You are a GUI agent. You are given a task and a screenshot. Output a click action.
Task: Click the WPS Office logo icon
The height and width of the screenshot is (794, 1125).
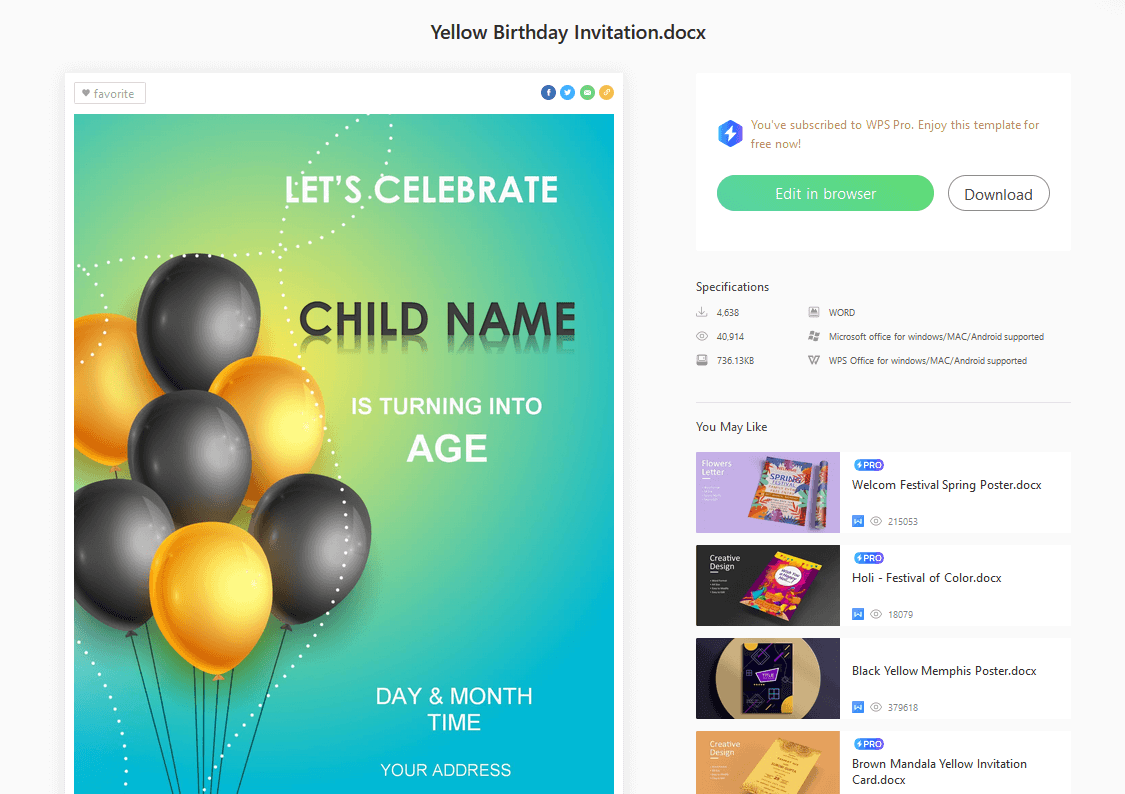click(x=814, y=361)
